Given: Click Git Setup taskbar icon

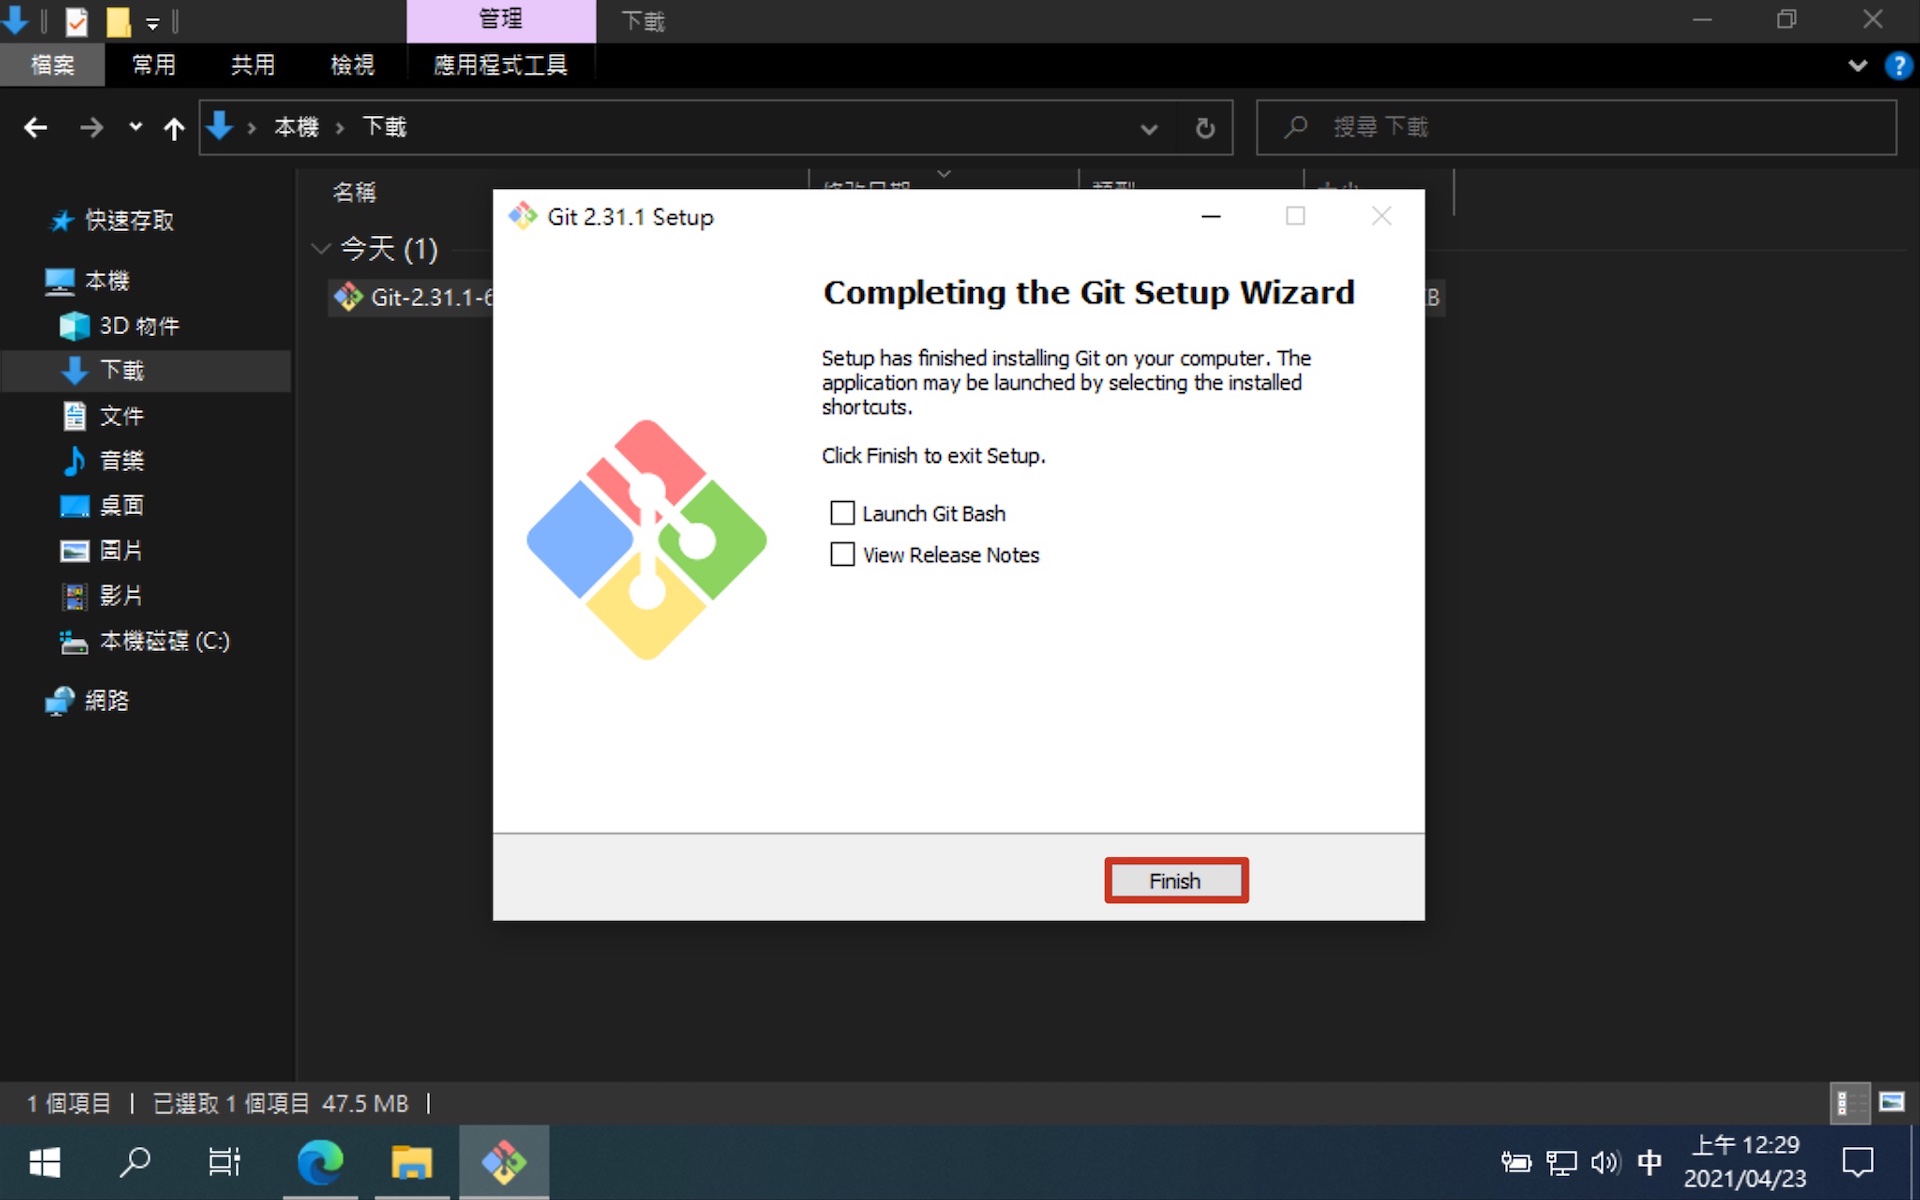Looking at the screenshot, I should click(x=504, y=1163).
